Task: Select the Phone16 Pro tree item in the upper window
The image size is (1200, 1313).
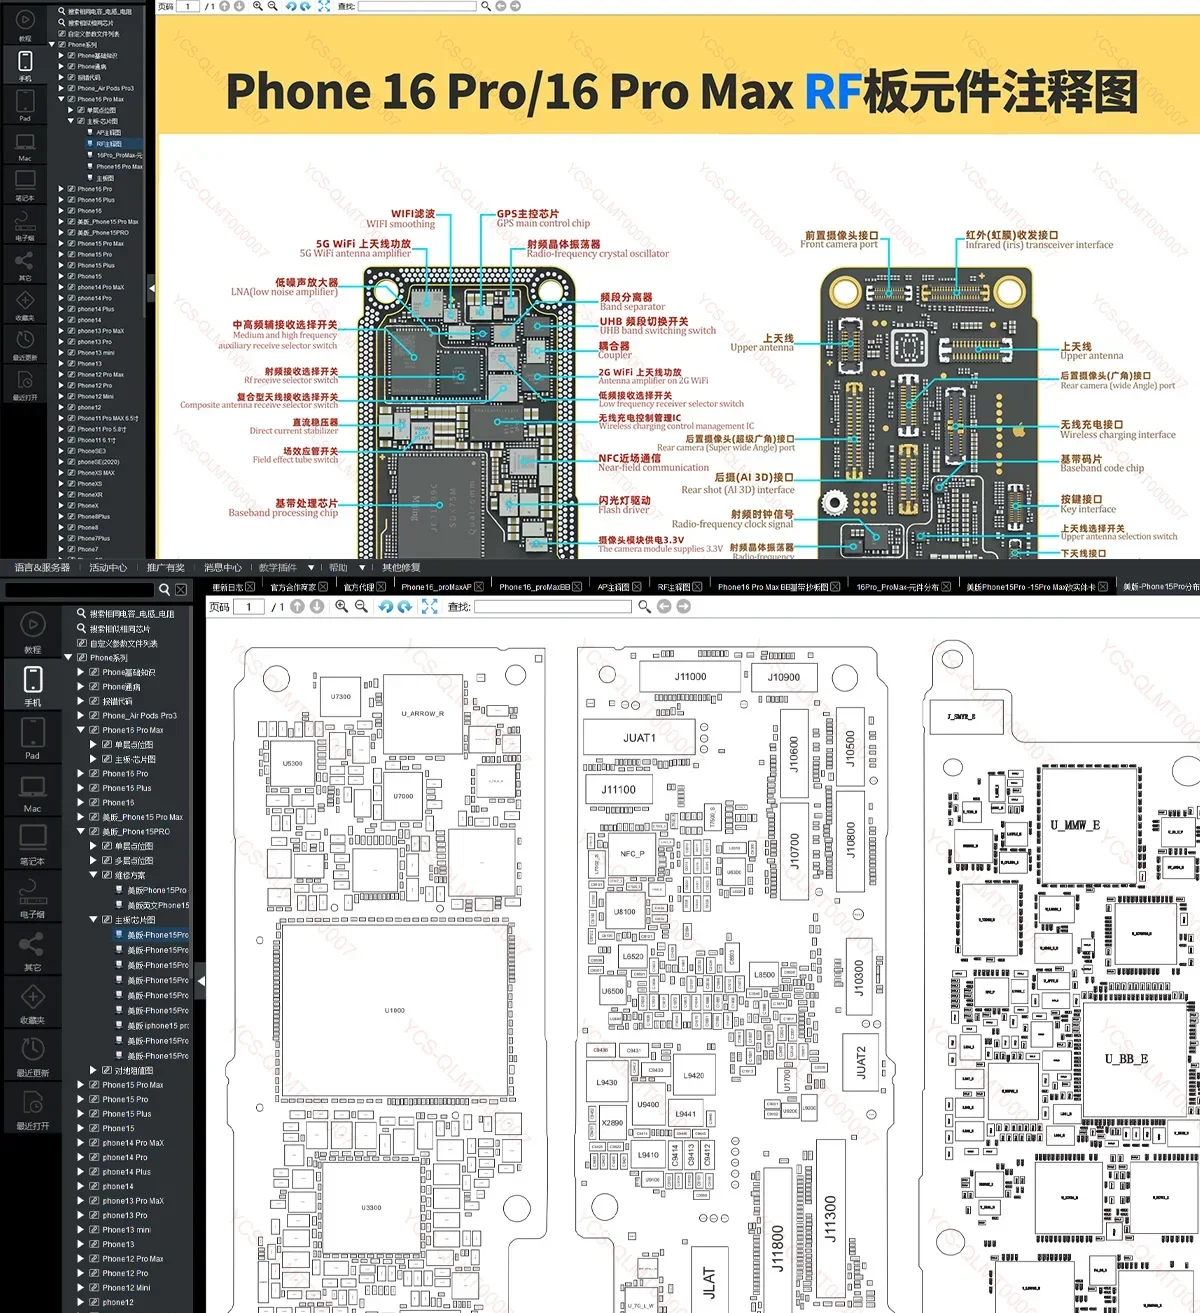Action: point(95,188)
